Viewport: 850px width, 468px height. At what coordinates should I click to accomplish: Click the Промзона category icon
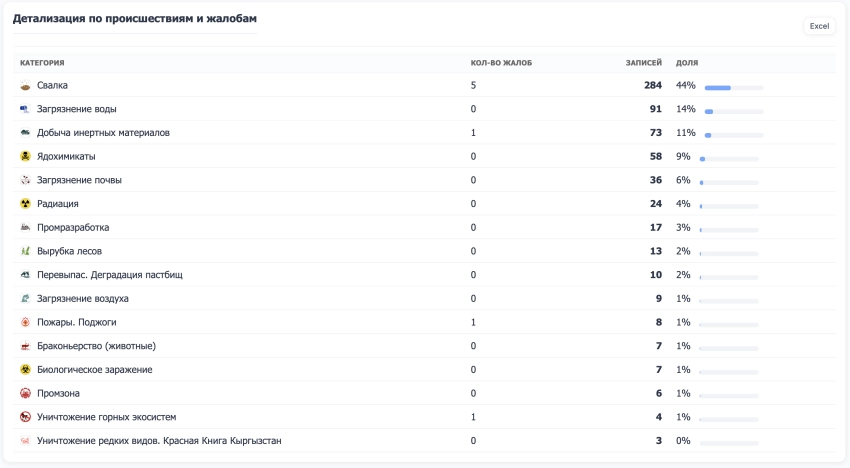pos(25,393)
